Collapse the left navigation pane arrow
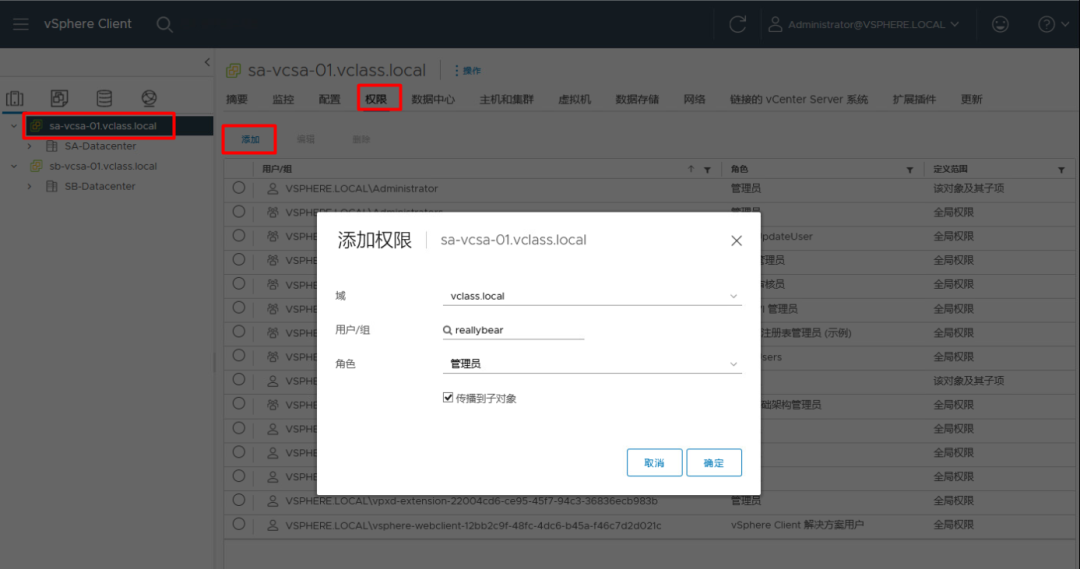1080x569 pixels. (207, 62)
